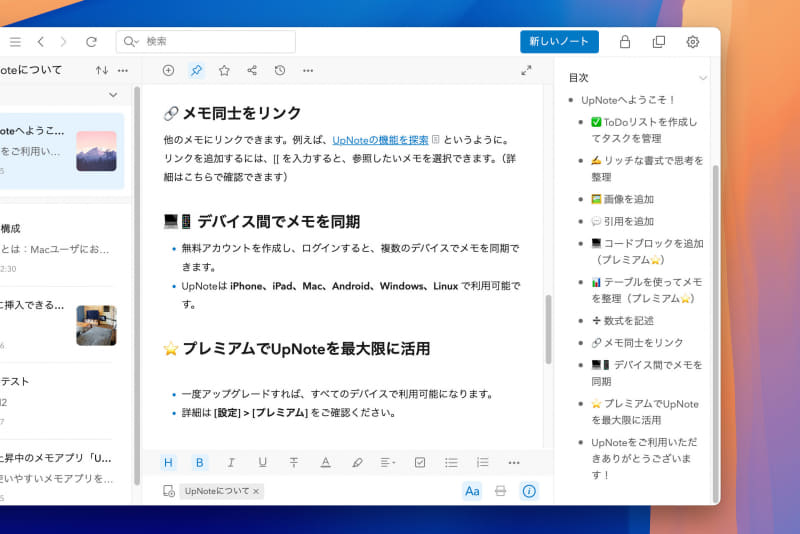
Task: Share the note via share icon
Action: [x=252, y=70]
